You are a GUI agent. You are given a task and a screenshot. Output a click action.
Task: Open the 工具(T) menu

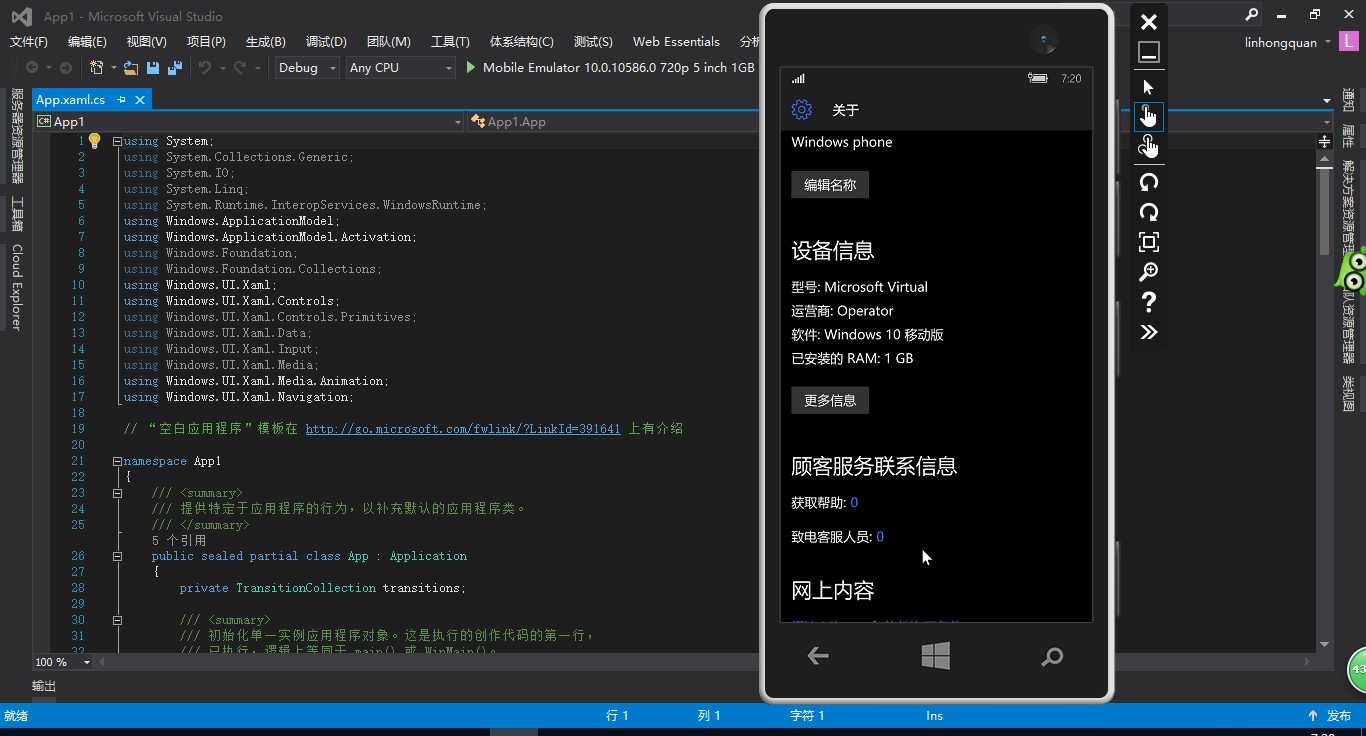[x=450, y=42]
